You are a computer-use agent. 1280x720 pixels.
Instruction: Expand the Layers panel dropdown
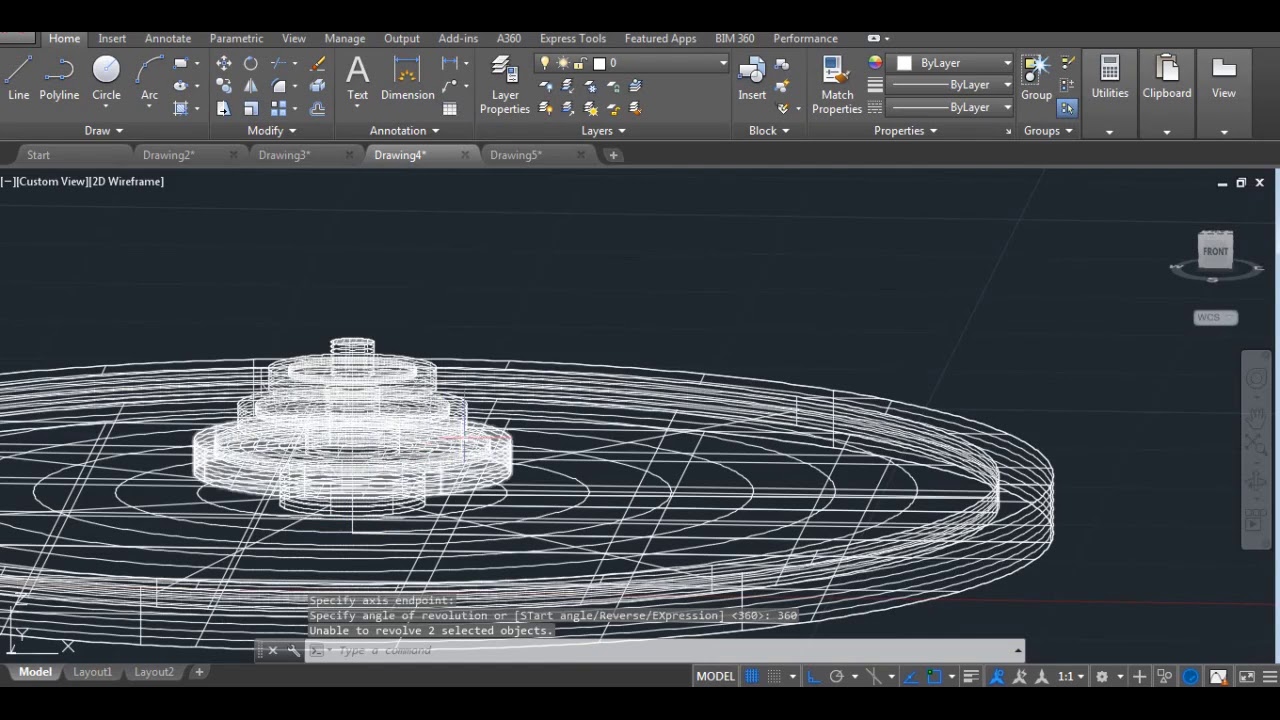[603, 131]
